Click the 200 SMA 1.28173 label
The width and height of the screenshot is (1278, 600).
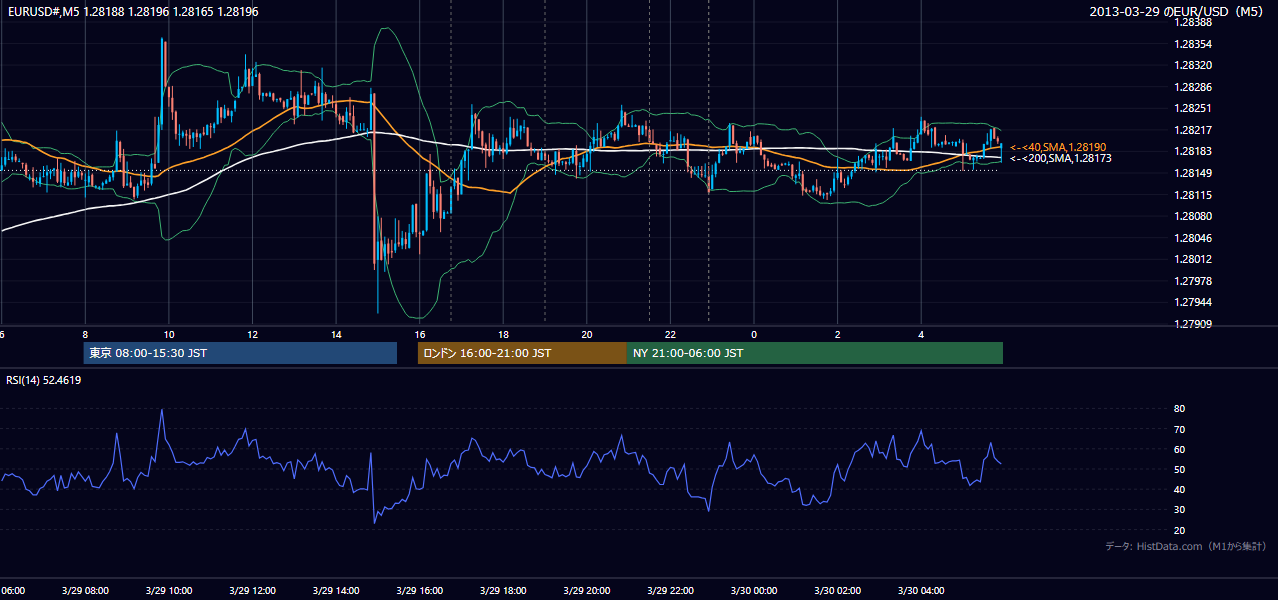click(x=1060, y=158)
